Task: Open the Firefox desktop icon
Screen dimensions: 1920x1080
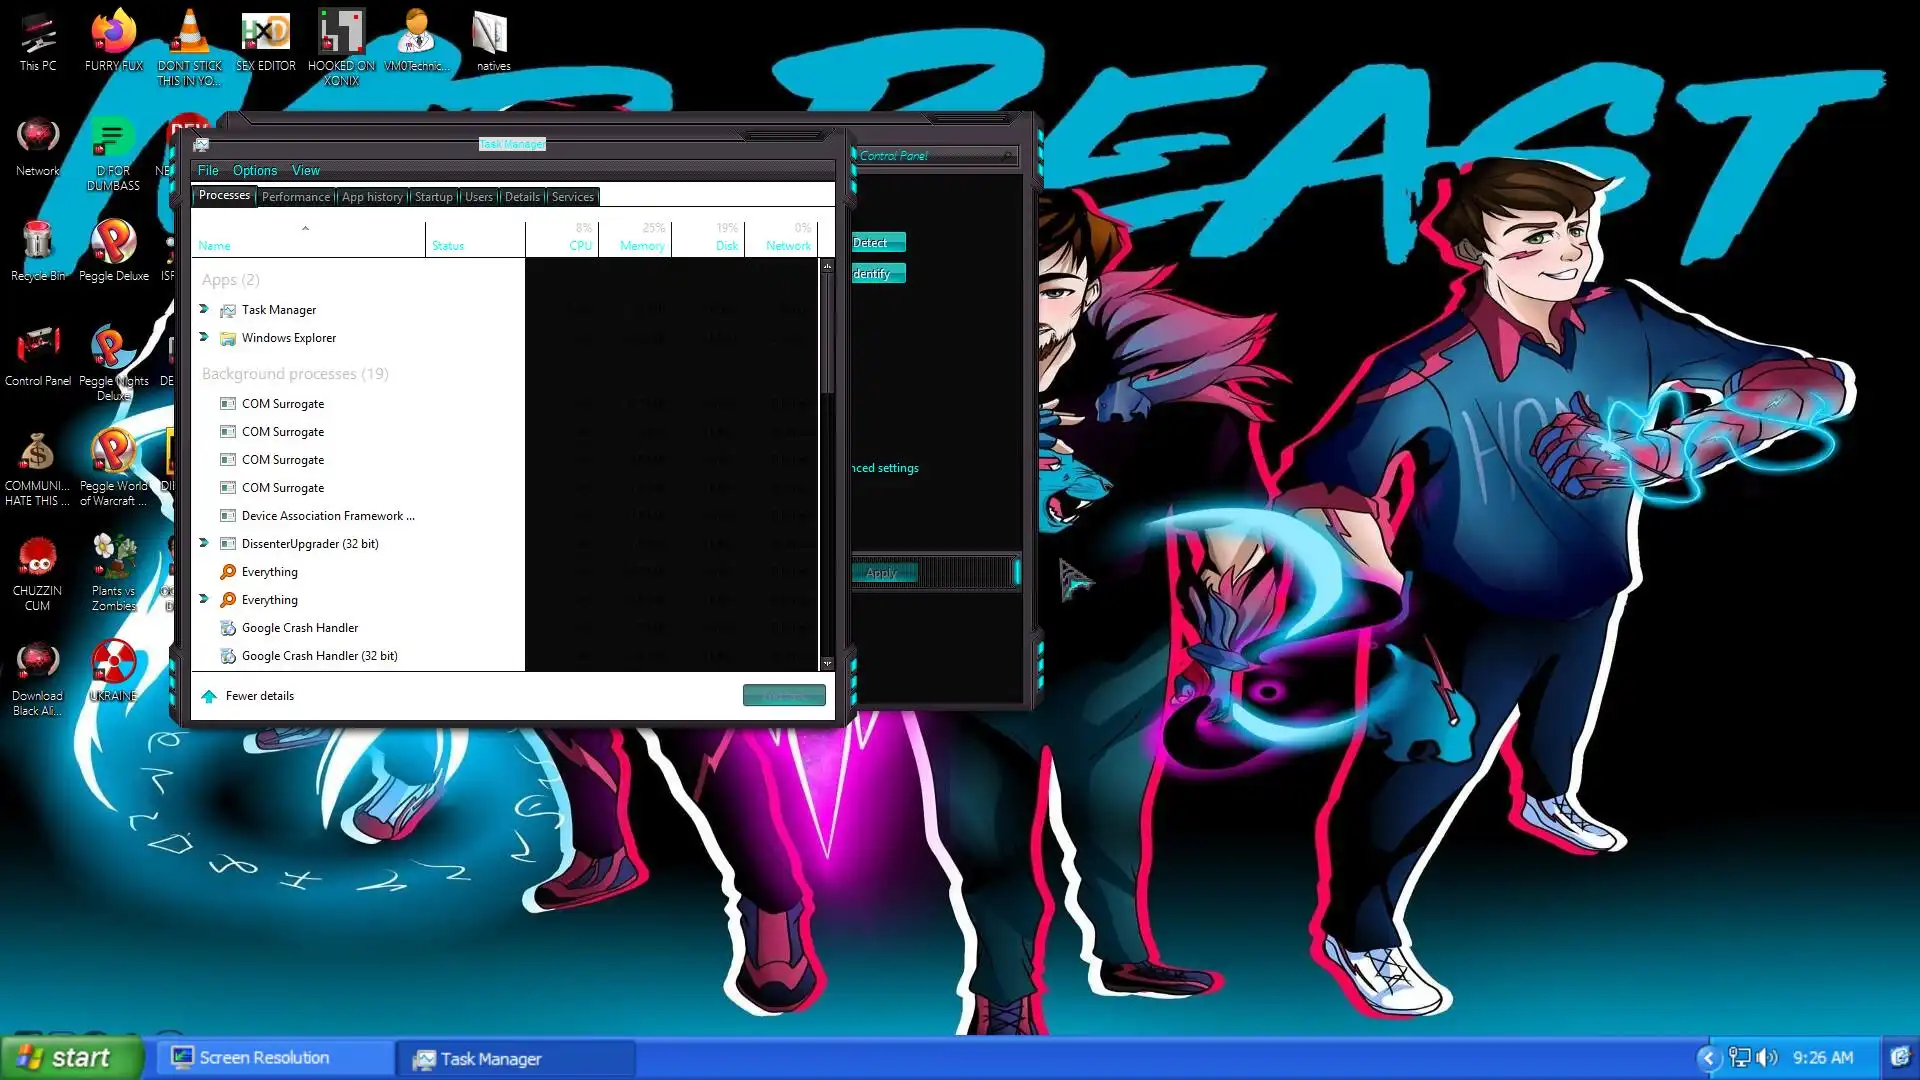Action: 113,34
